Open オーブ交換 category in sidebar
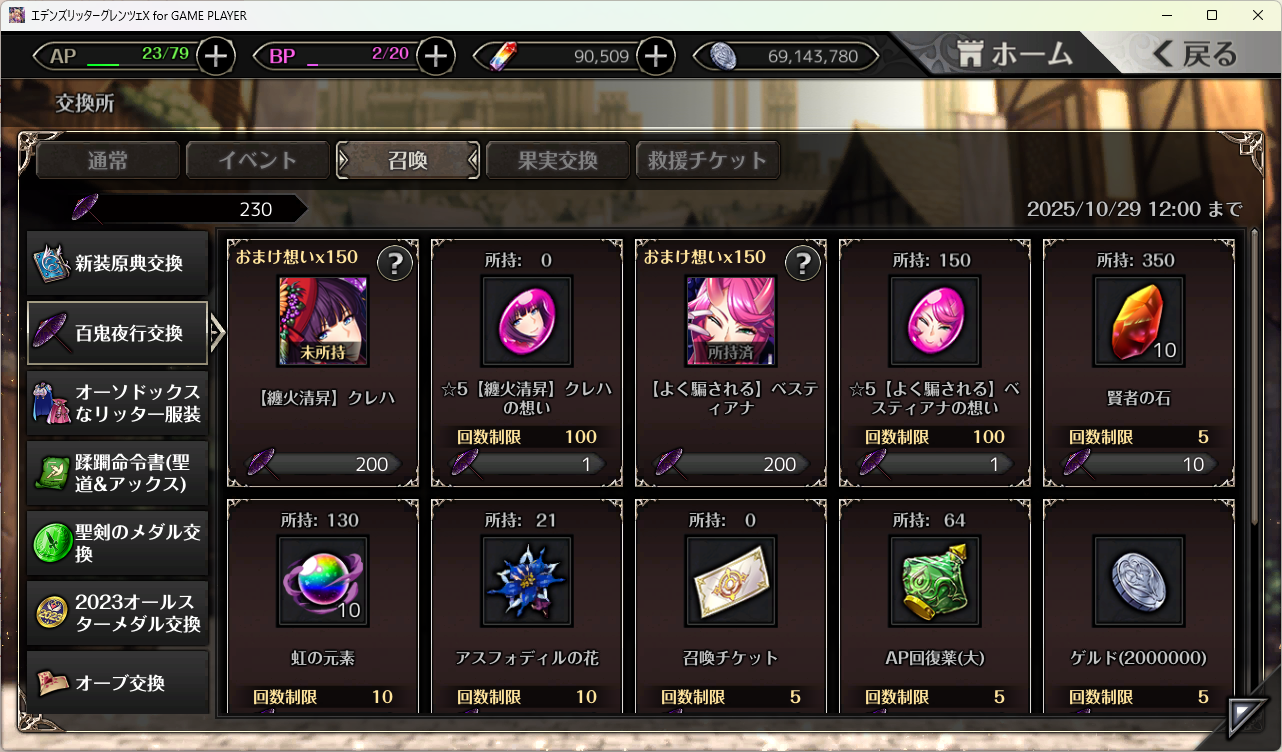 [118, 683]
